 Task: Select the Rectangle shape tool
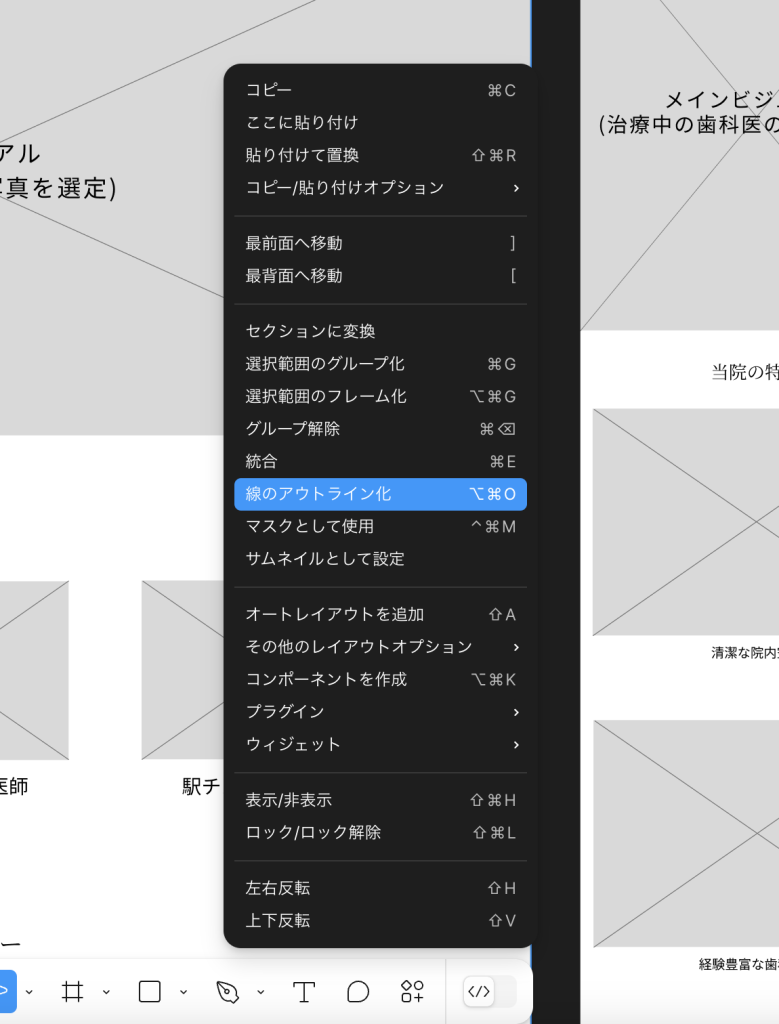click(x=149, y=991)
